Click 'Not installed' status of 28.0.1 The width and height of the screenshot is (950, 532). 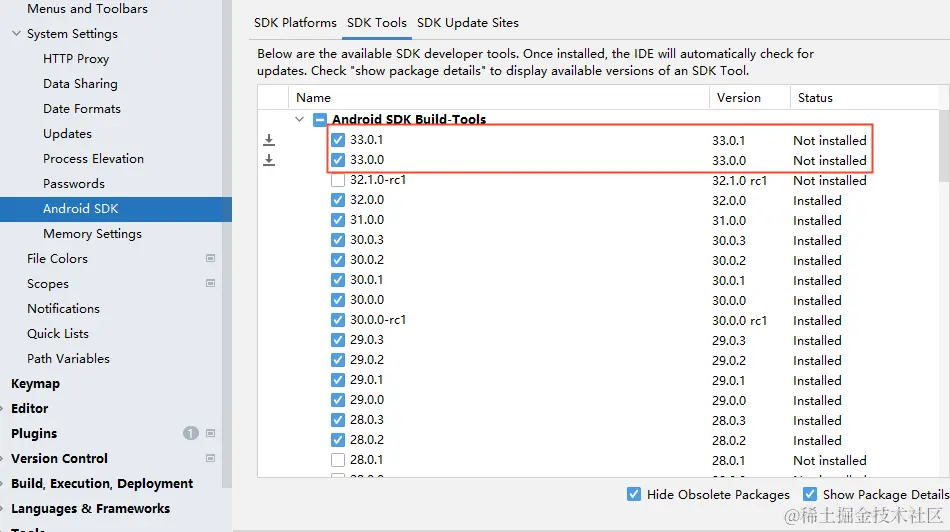[830, 461]
